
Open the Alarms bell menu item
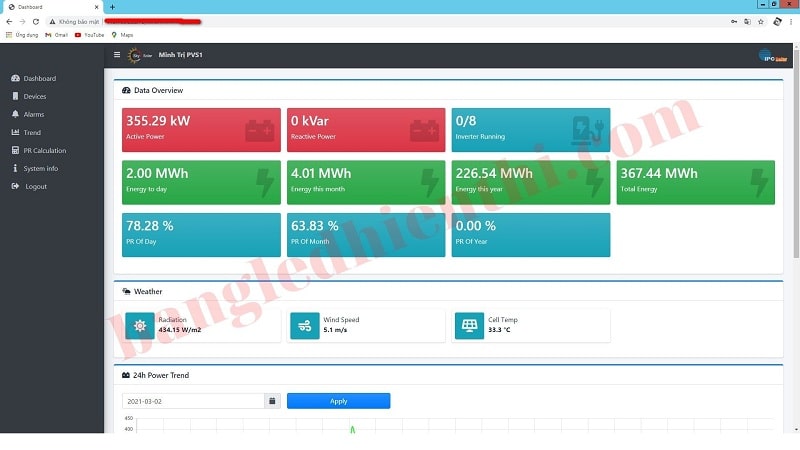coord(33,115)
